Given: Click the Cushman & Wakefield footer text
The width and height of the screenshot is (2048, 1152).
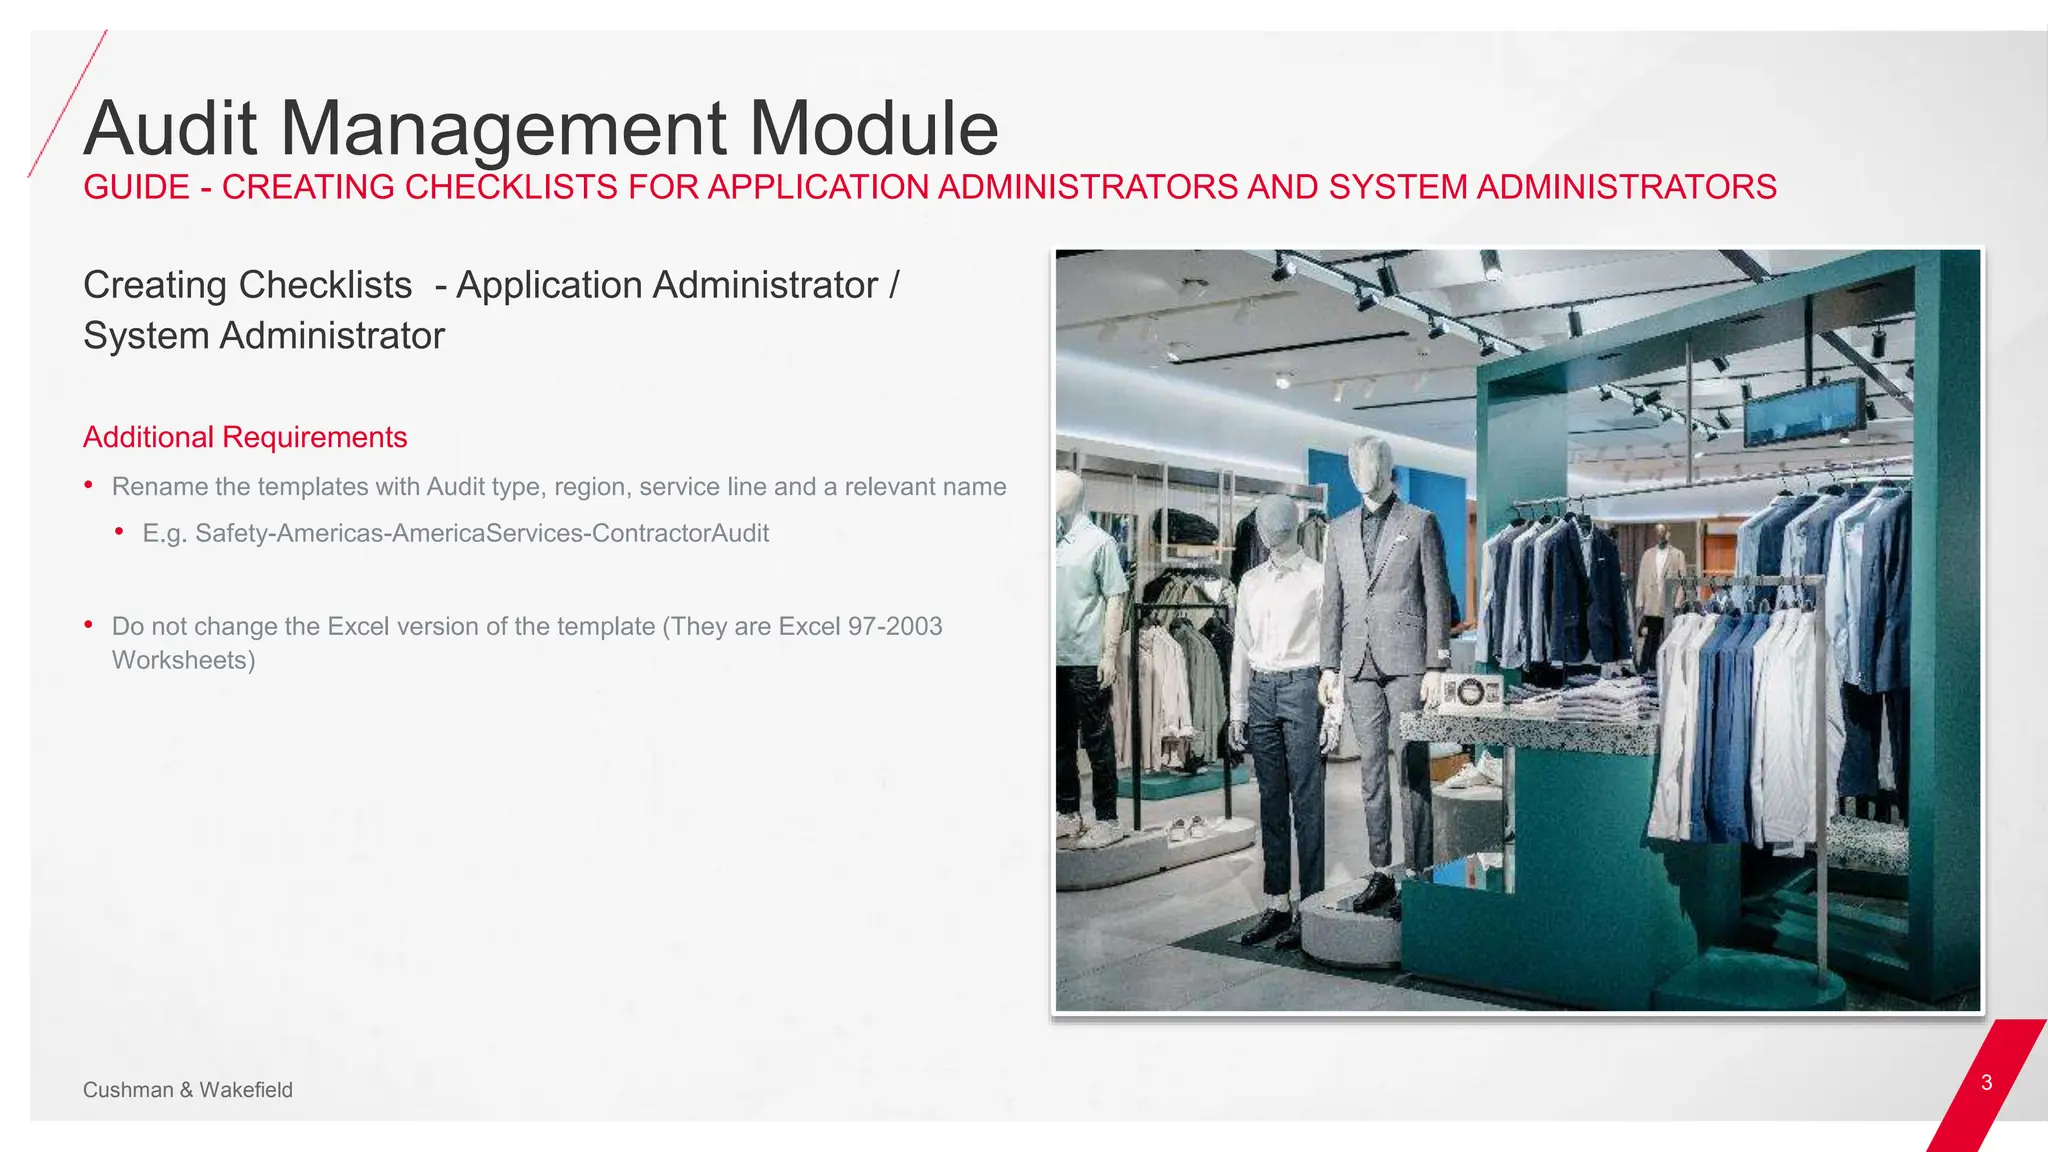Looking at the screenshot, I should [x=187, y=1090].
